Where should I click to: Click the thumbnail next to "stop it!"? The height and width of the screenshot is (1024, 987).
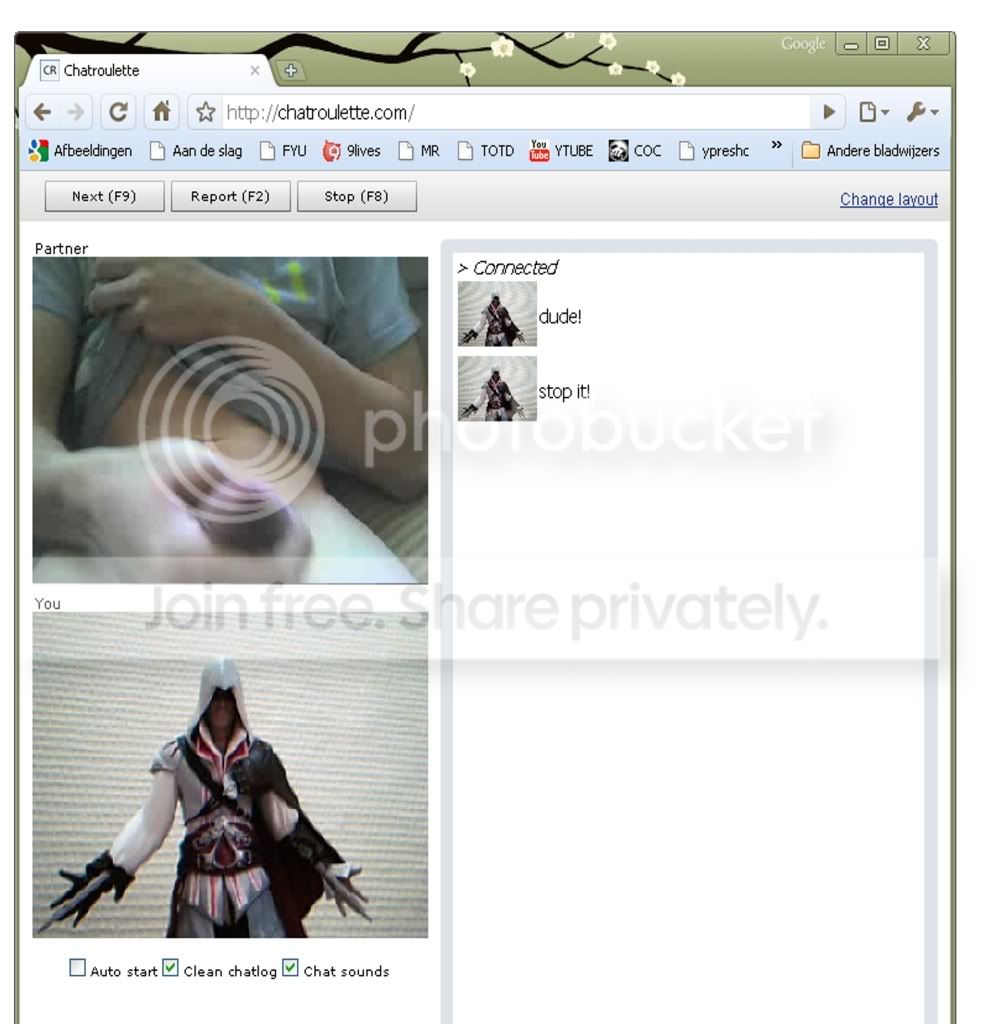point(497,389)
